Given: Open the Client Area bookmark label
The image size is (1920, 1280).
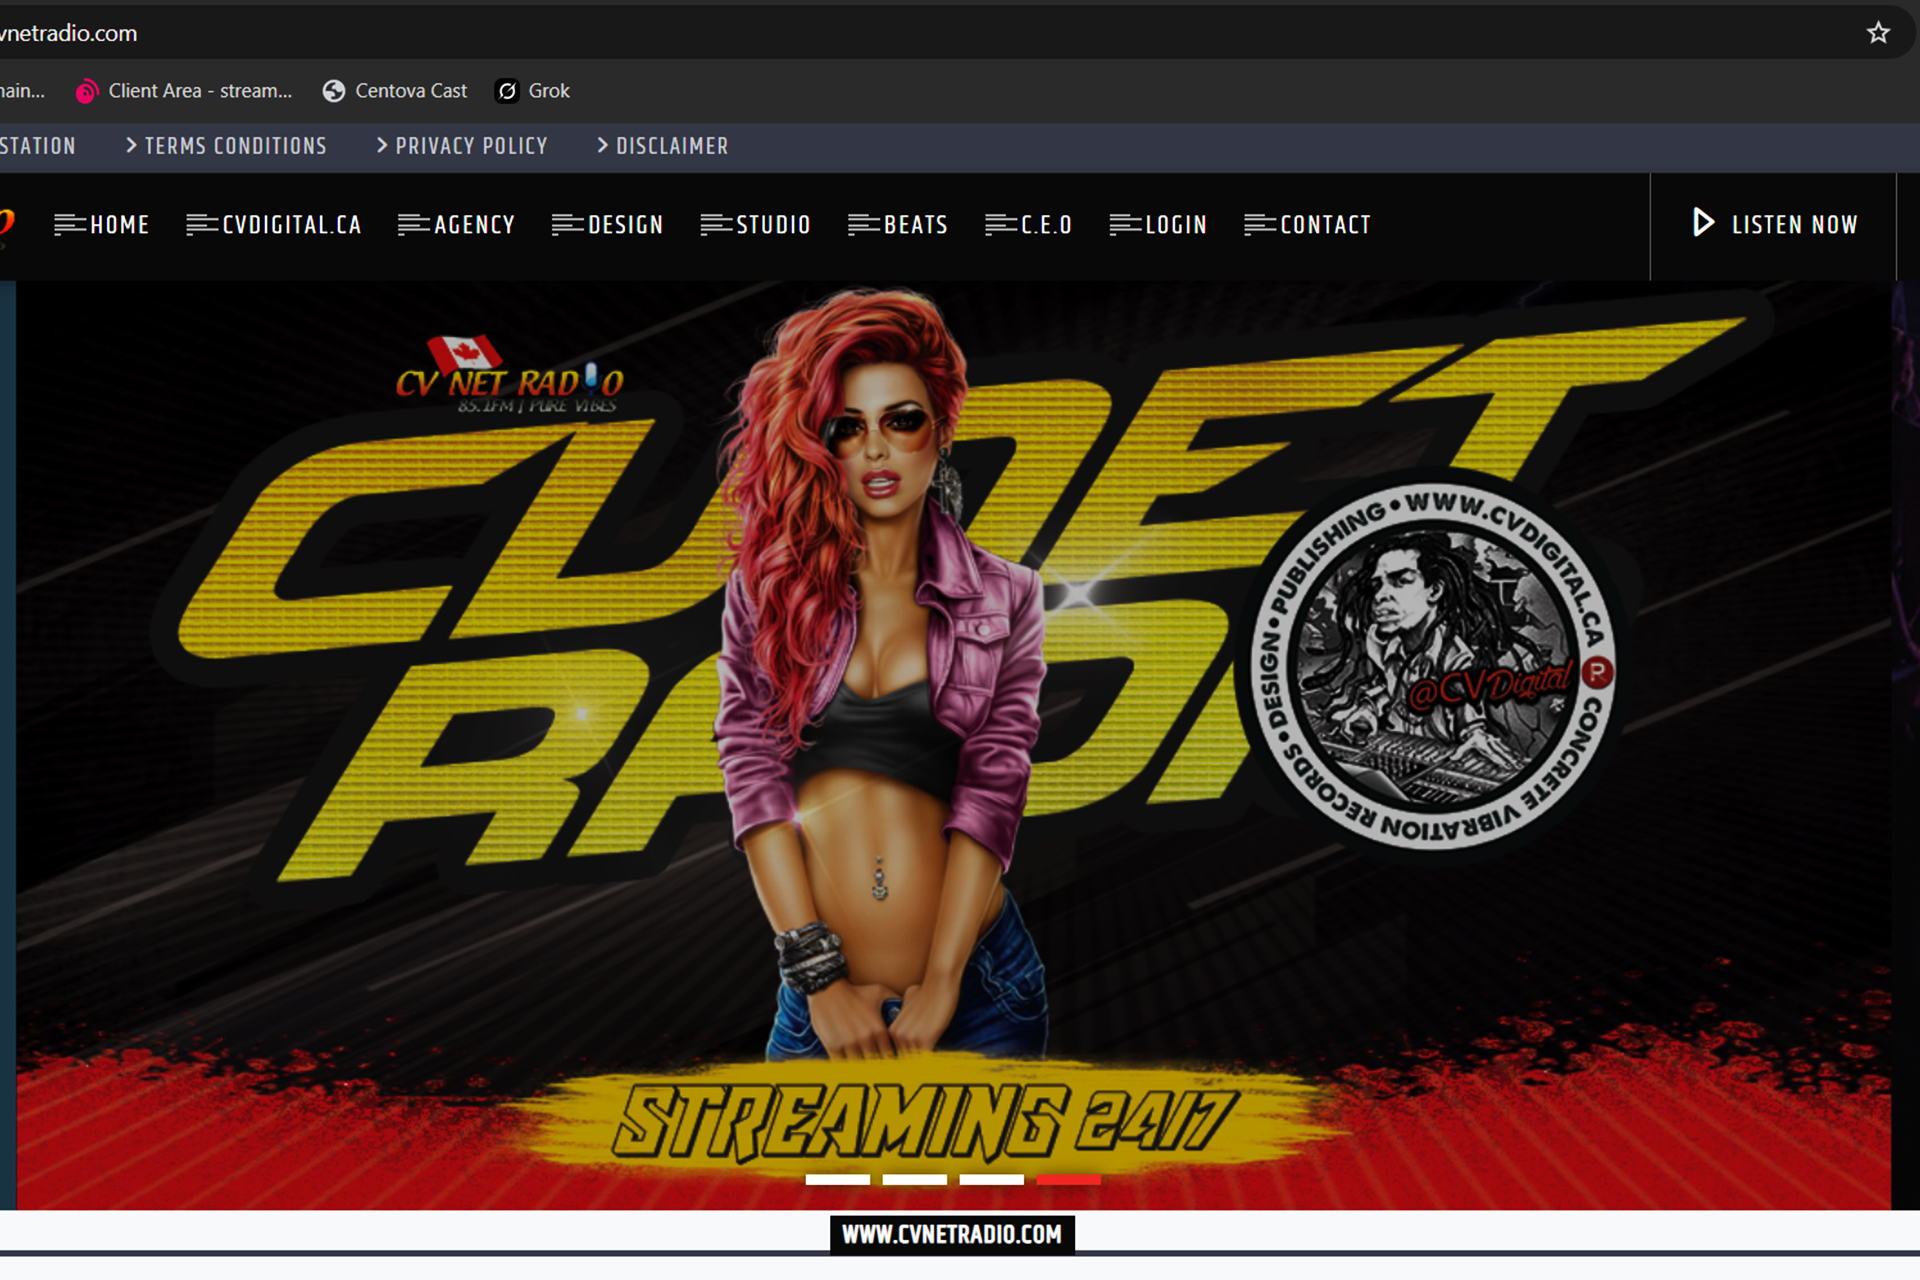Looking at the screenshot, I should pos(200,91).
